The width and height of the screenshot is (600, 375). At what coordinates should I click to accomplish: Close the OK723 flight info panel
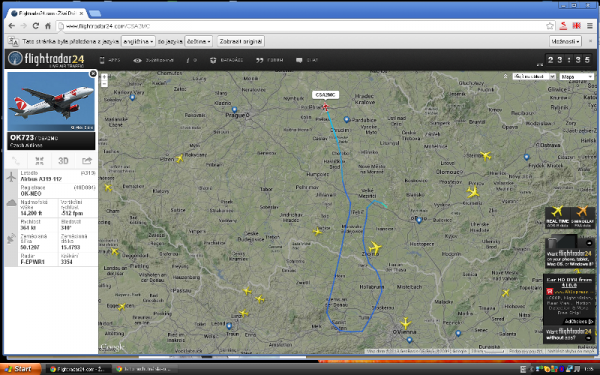pyautogui.click(x=93, y=73)
